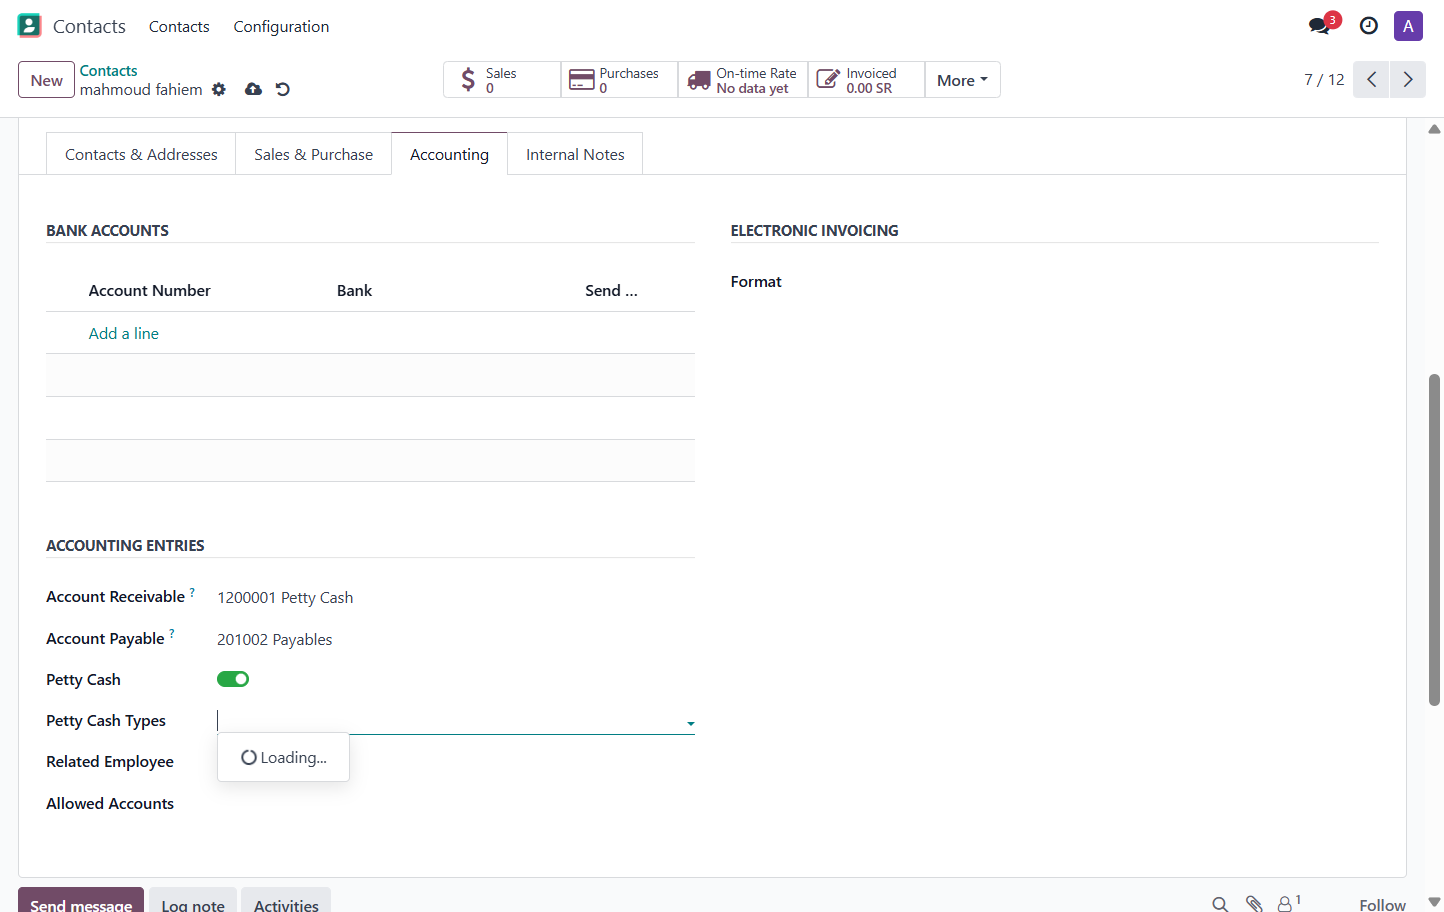This screenshot has height=912, width=1444.
Task: Open the clock activities icon
Action: [x=1369, y=26]
